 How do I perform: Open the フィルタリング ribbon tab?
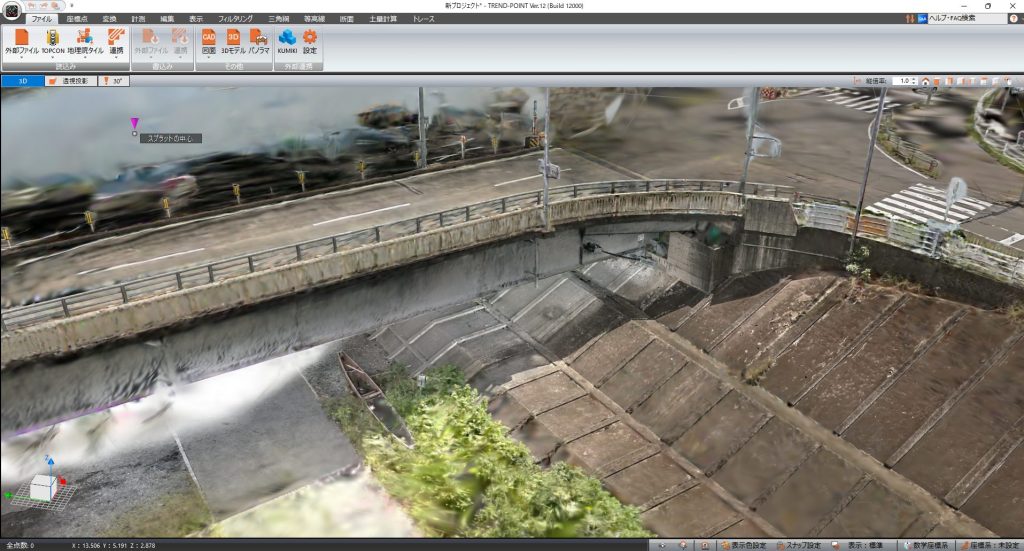[x=235, y=19]
